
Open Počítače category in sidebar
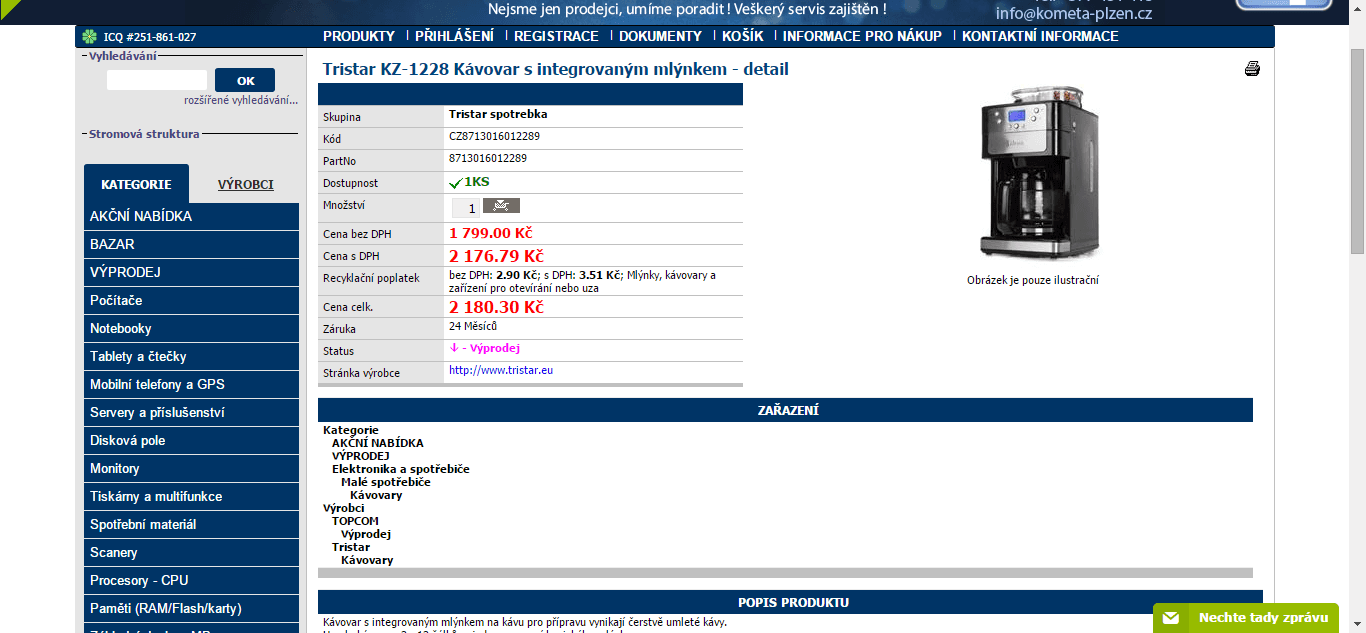[191, 300]
